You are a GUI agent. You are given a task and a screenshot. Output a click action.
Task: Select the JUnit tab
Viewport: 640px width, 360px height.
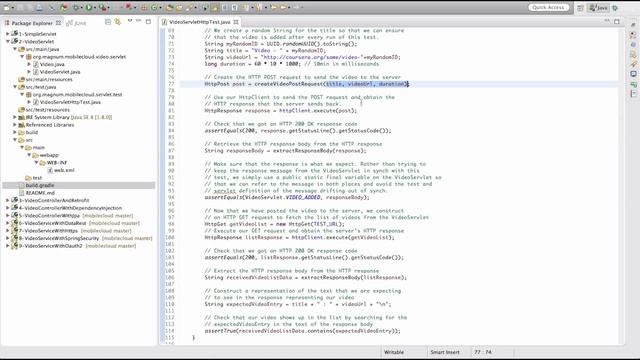coord(76,23)
